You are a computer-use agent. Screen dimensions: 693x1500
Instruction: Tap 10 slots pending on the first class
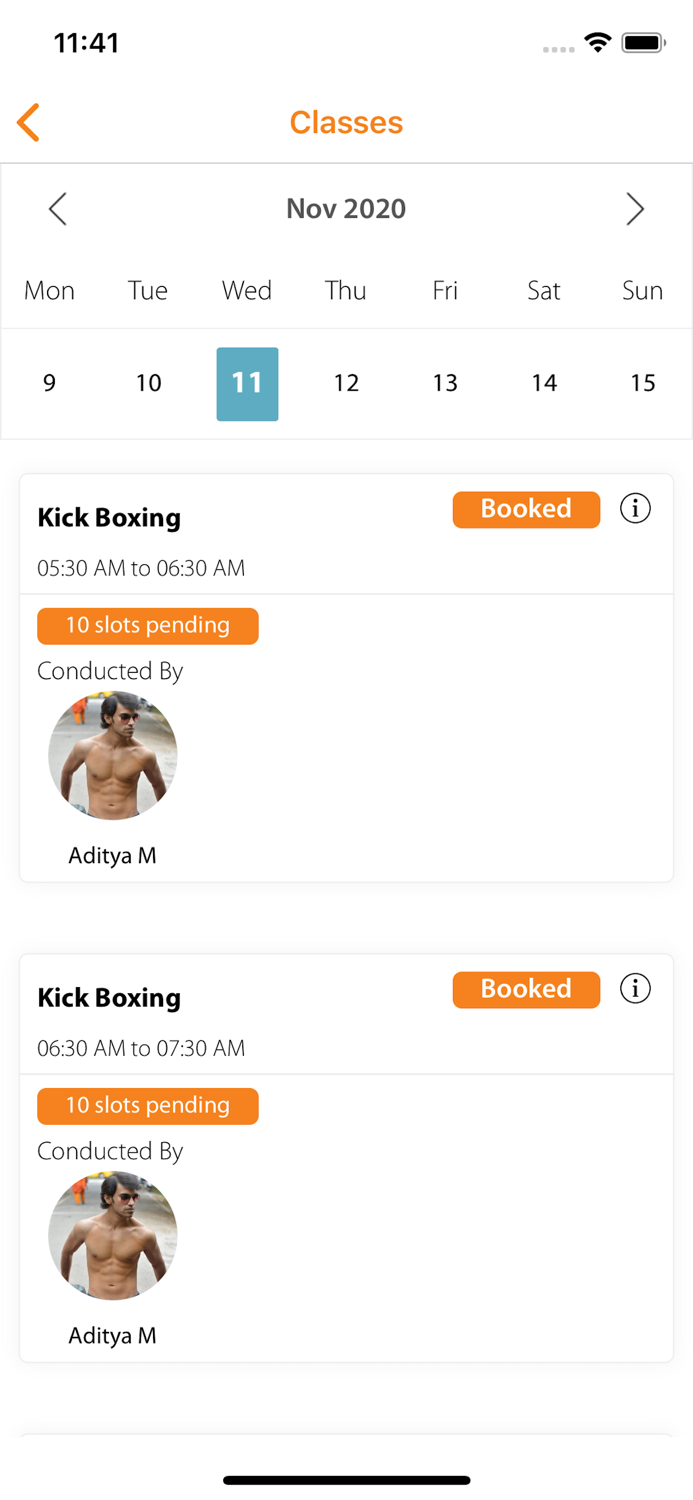click(148, 626)
